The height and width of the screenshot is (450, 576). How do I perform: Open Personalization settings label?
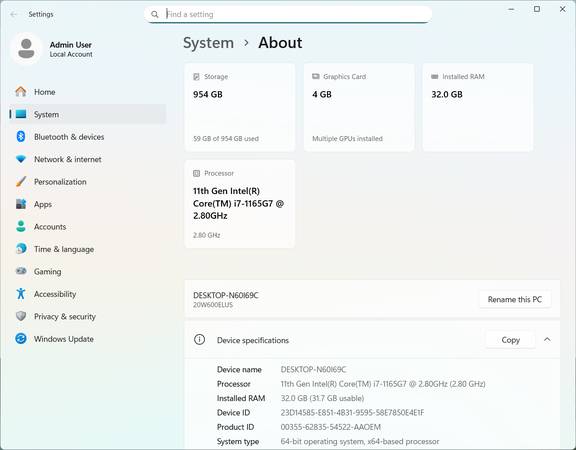click(x=60, y=181)
